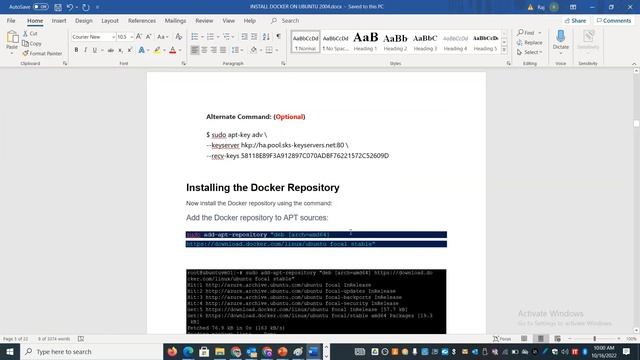Open the Mailings tab
This screenshot has width=640, height=360.
(x=175, y=20)
